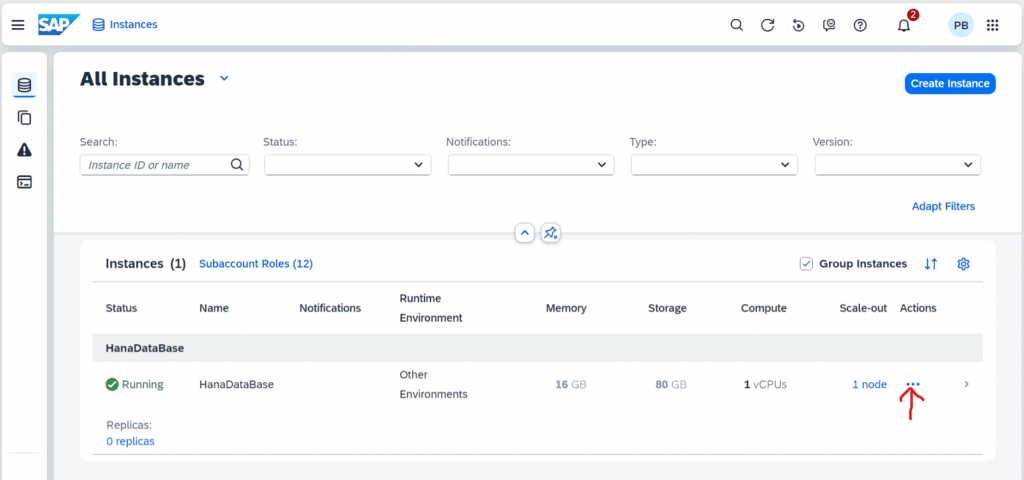Click the search icon inside the Search field

[237, 165]
